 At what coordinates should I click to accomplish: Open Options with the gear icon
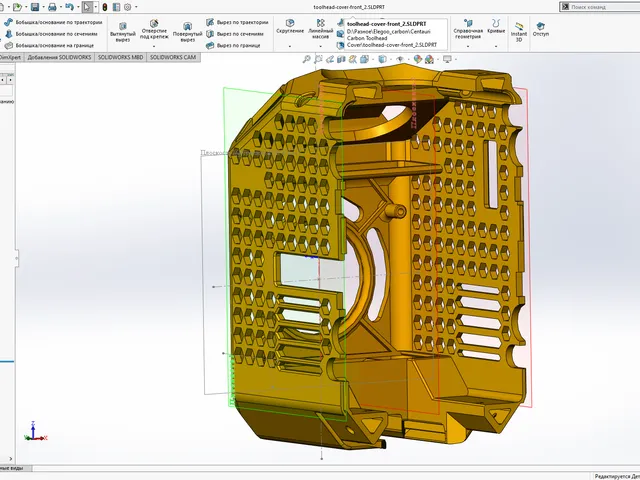click(128, 7)
